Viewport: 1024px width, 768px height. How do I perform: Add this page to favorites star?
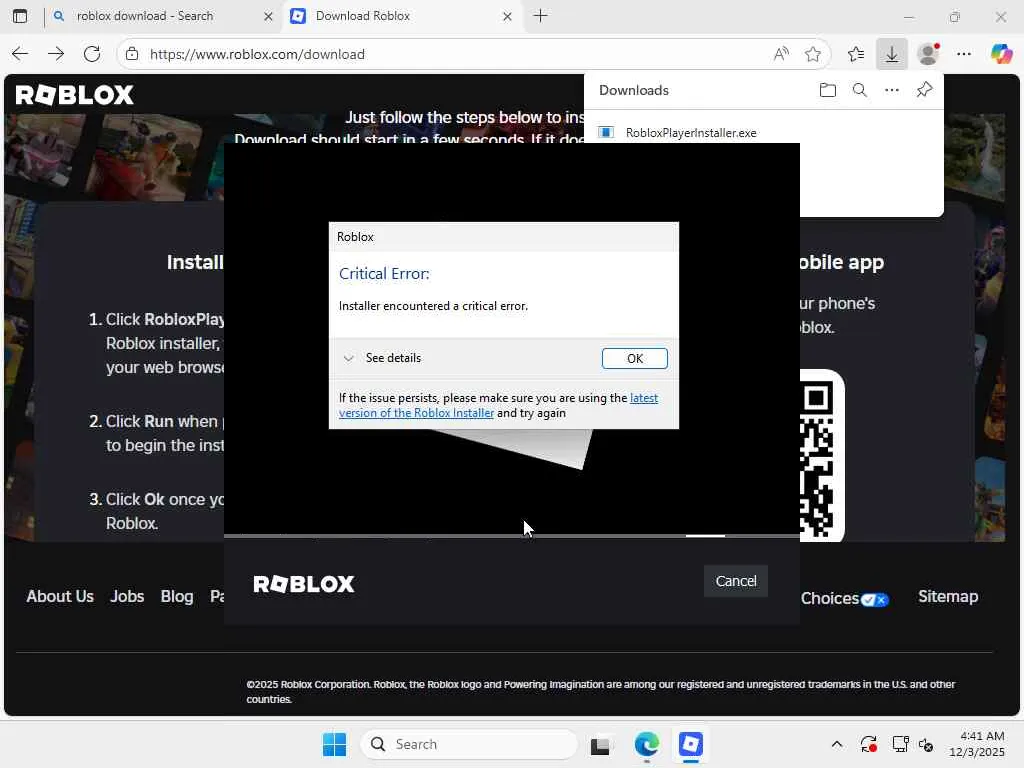pyautogui.click(x=812, y=54)
